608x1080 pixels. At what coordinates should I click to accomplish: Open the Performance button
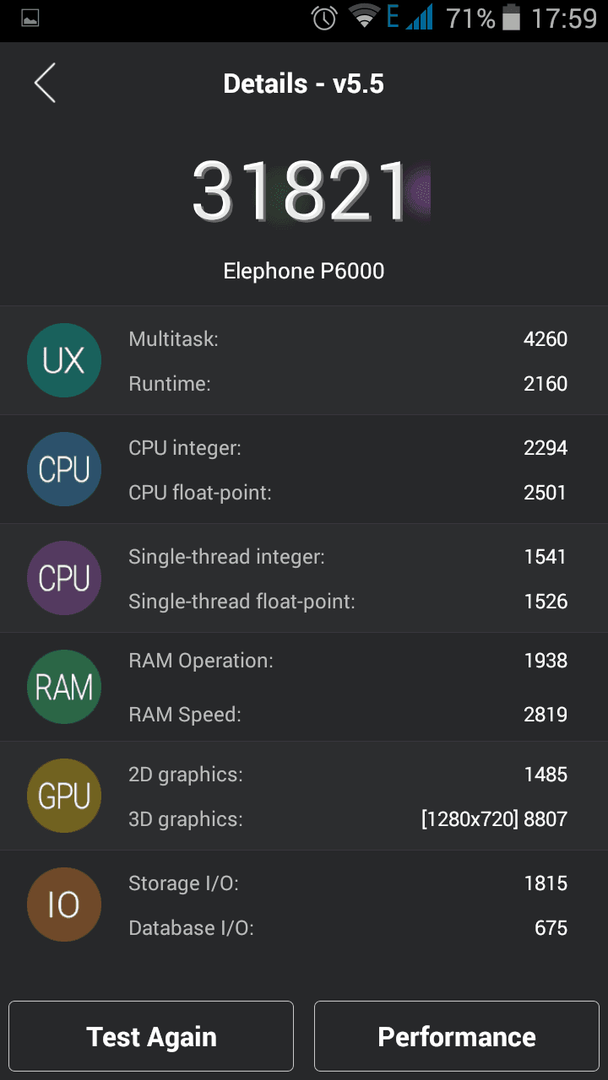pyautogui.click(x=456, y=1037)
